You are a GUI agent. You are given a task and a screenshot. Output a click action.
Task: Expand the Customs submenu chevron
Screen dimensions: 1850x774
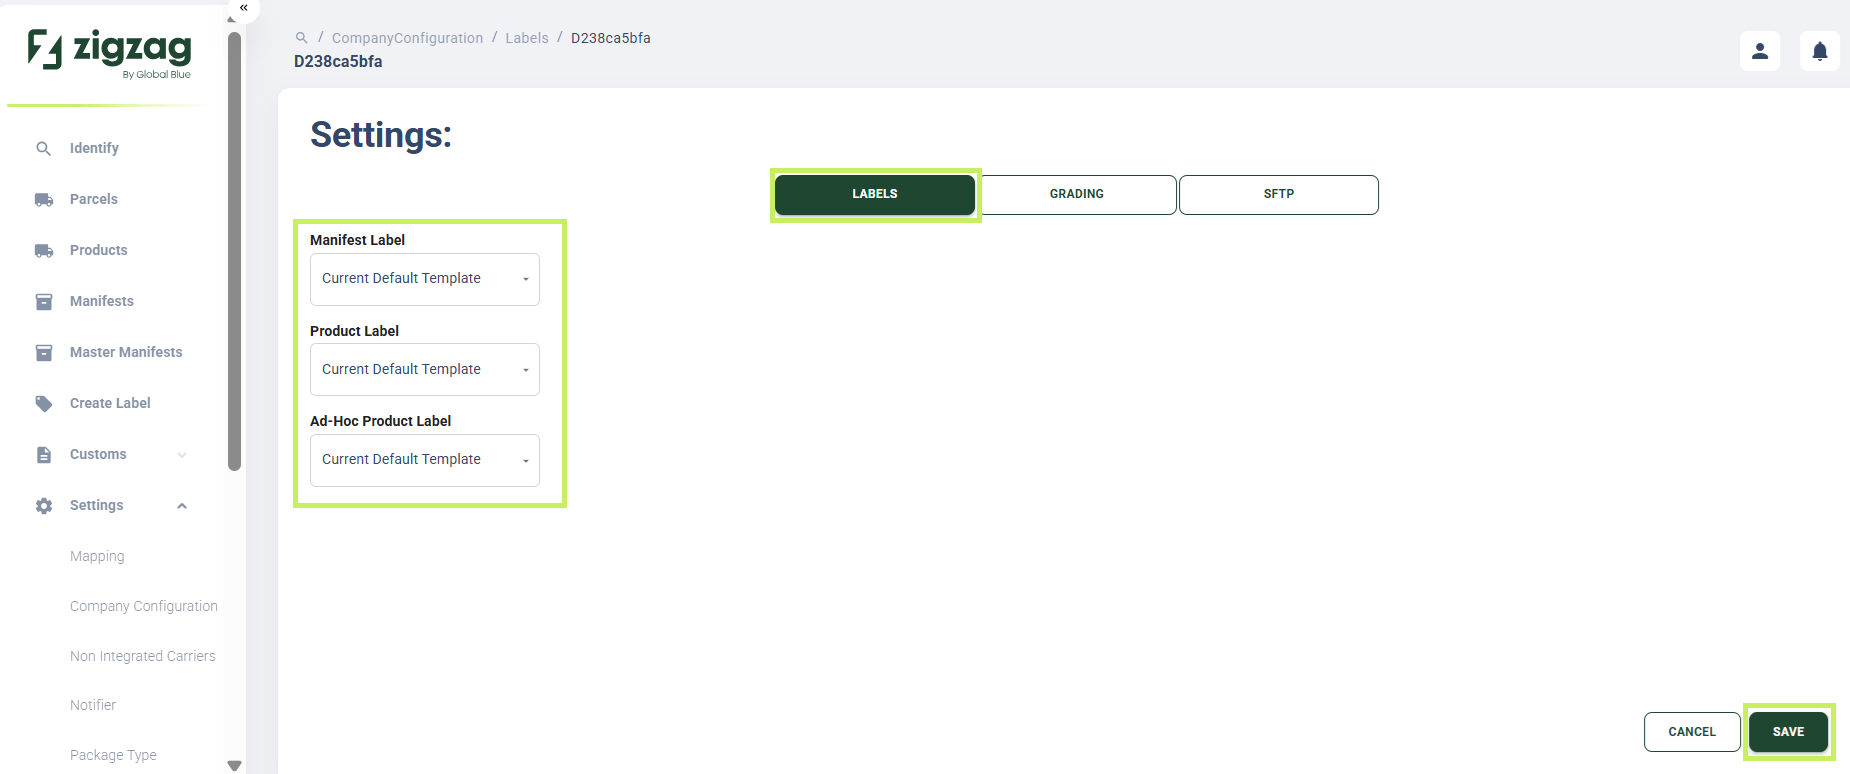click(x=182, y=454)
